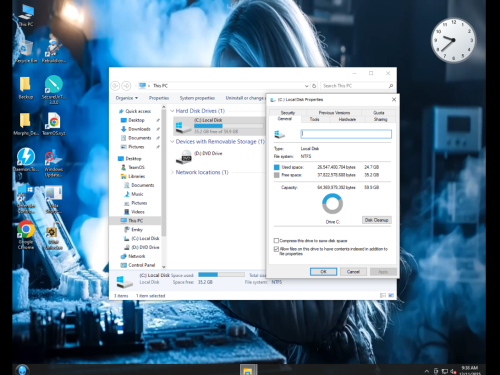Enable Compress this drive checkbox

point(276,240)
